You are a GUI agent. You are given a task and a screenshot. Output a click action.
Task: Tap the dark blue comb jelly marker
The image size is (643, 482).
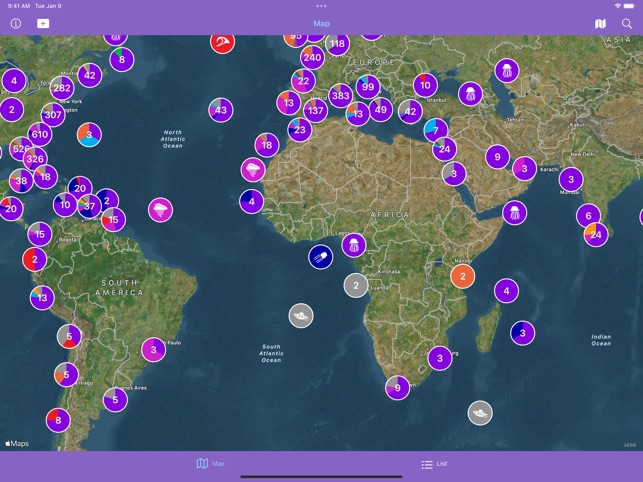[x=321, y=257]
